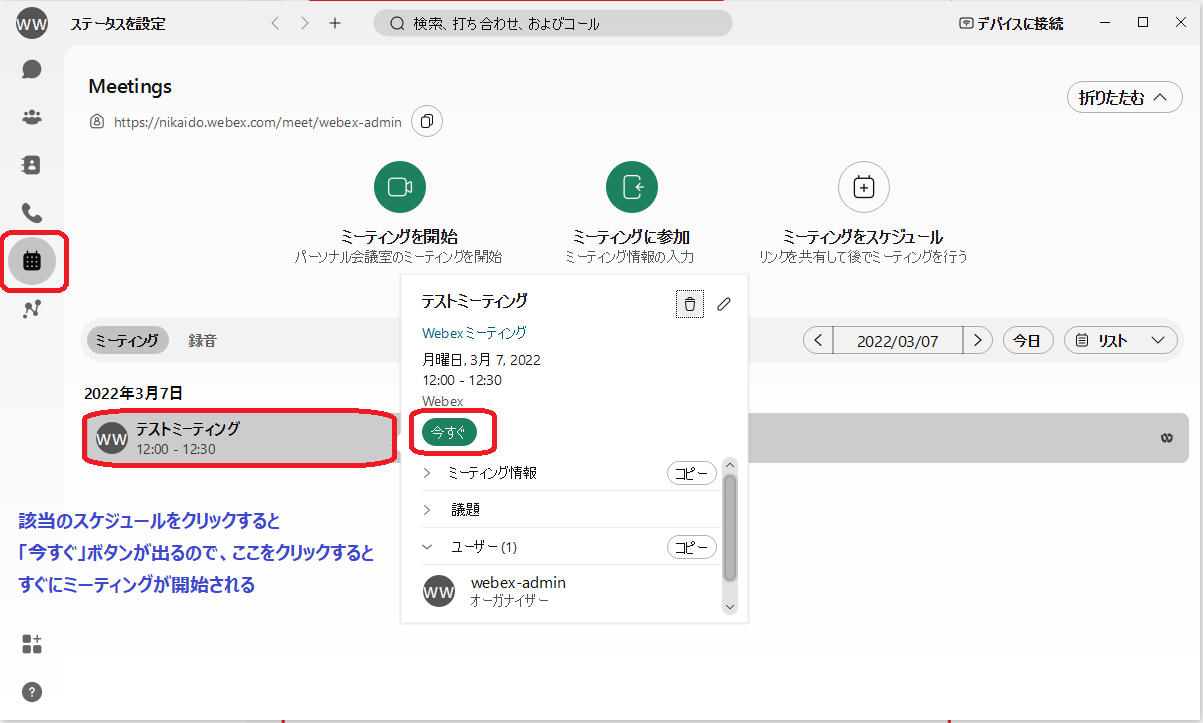Click the WW profile avatar at top

pos(32,24)
